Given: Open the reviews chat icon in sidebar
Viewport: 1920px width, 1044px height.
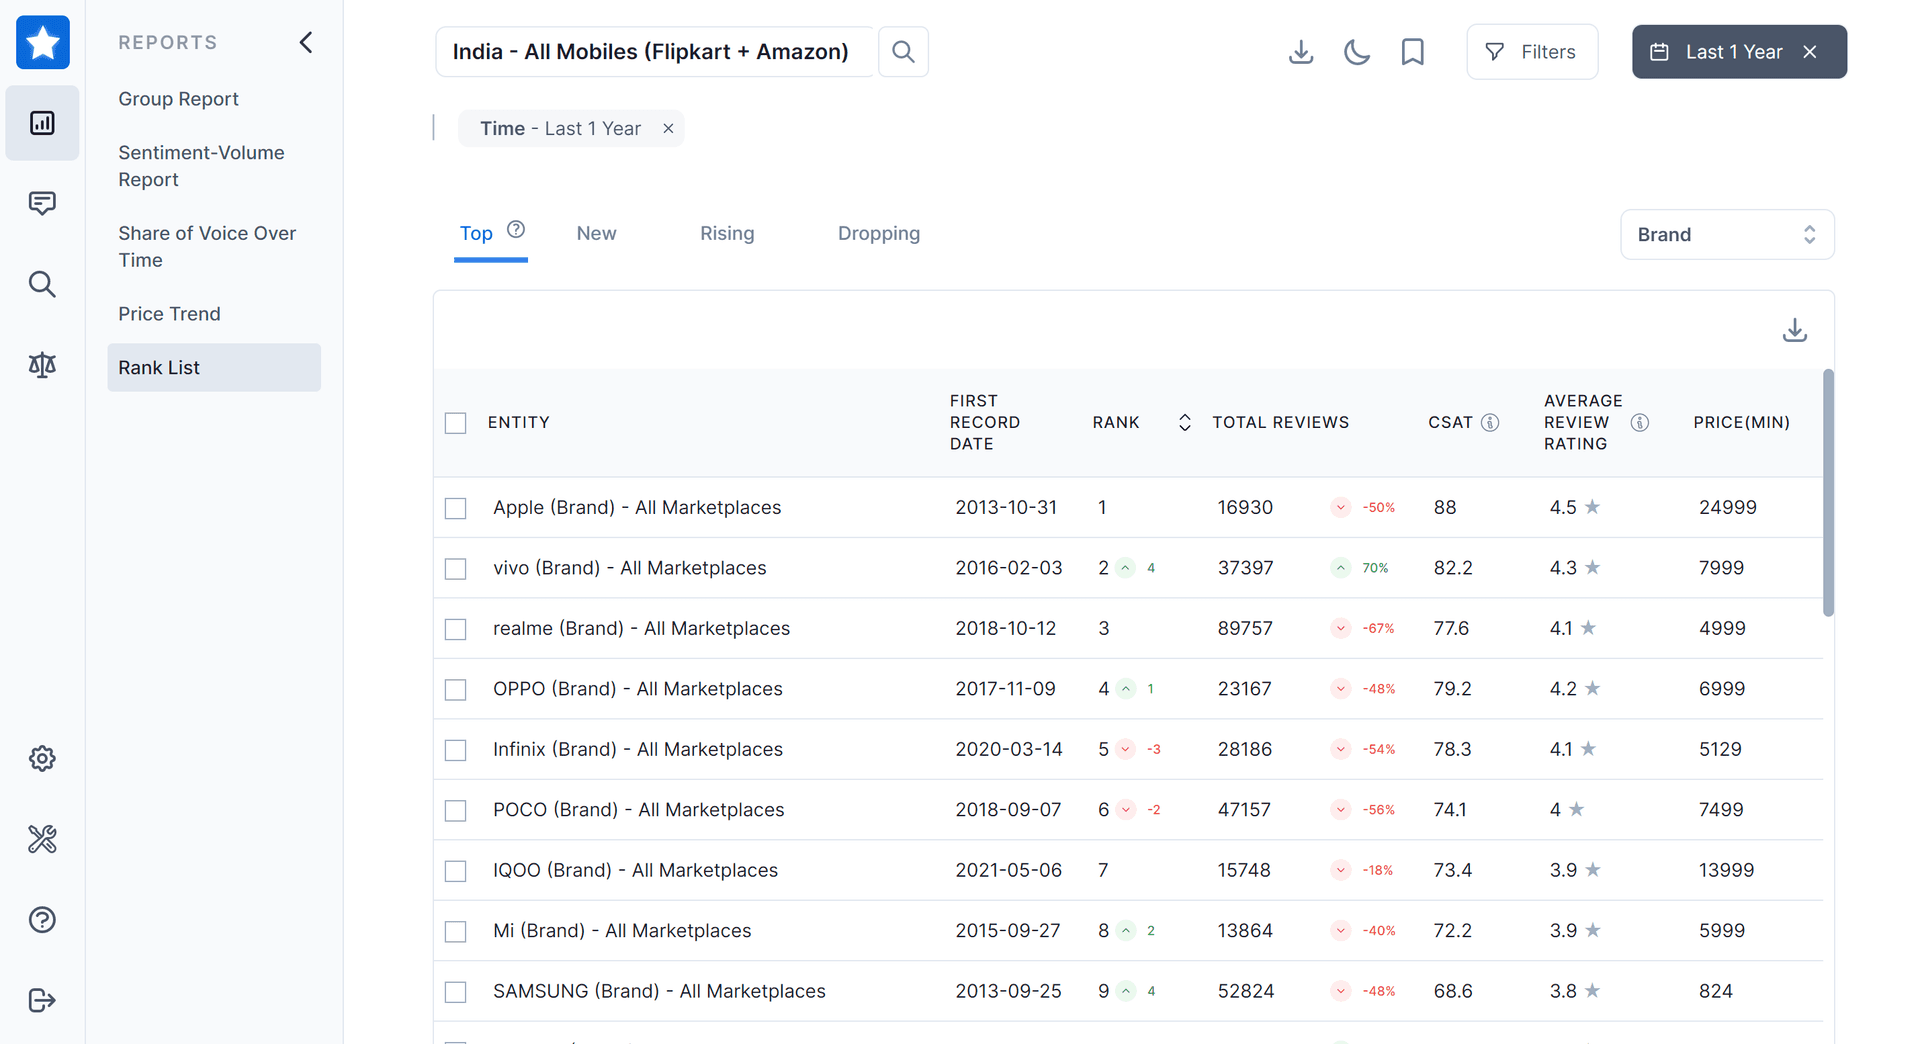Looking at the screenshot, I should point(42,203).
